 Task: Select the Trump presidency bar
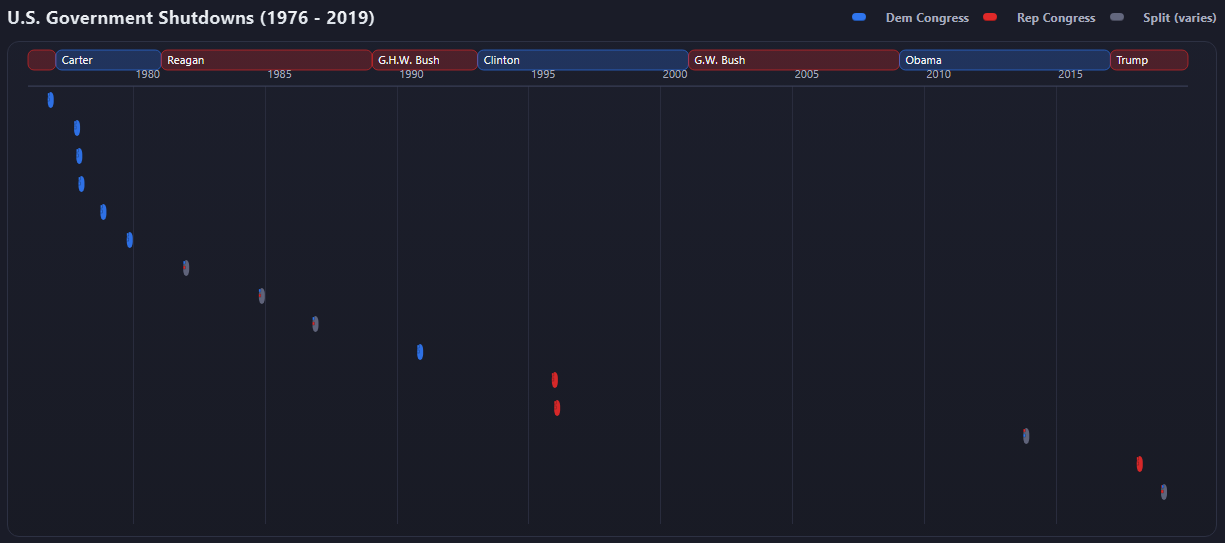point(1149,60)
